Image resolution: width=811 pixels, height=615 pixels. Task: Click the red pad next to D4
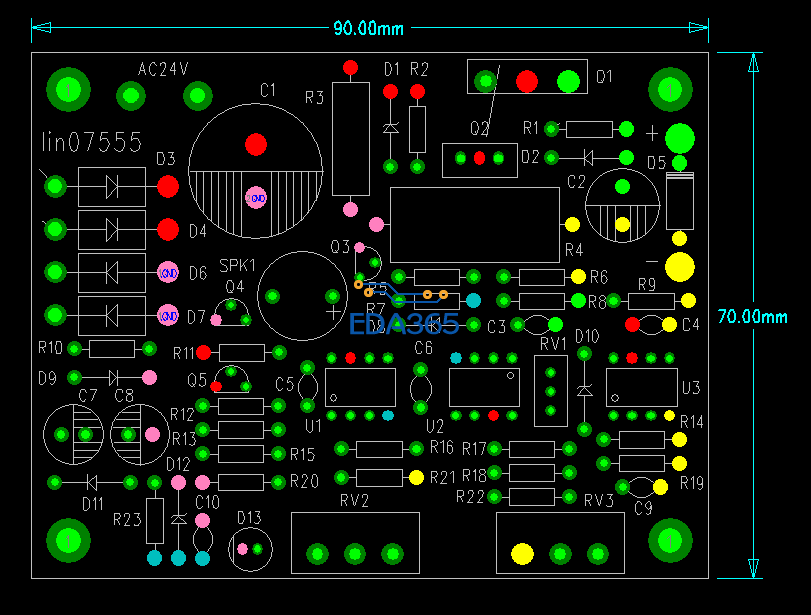pyautogui.click(x=168, y=230)
